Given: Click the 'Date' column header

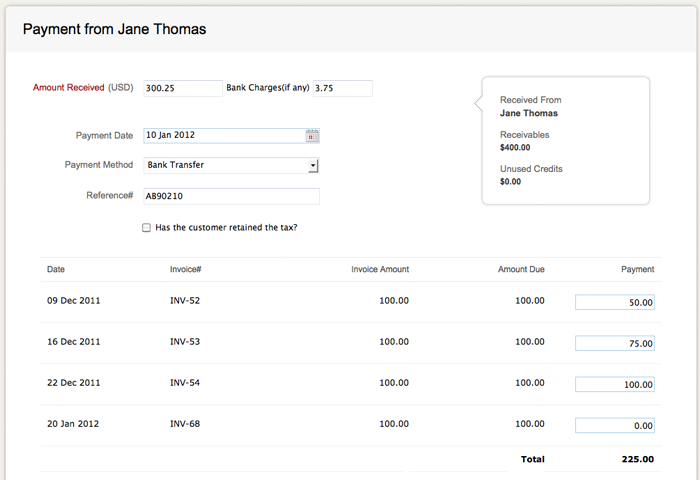Looking at the screenshot, I should click(x=56, y=269).
